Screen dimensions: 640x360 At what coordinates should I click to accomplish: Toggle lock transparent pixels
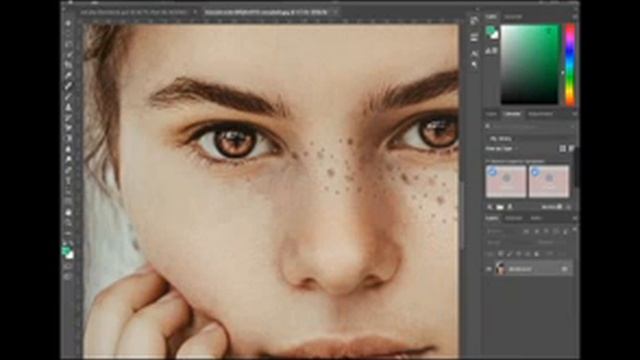coord(501,254)
